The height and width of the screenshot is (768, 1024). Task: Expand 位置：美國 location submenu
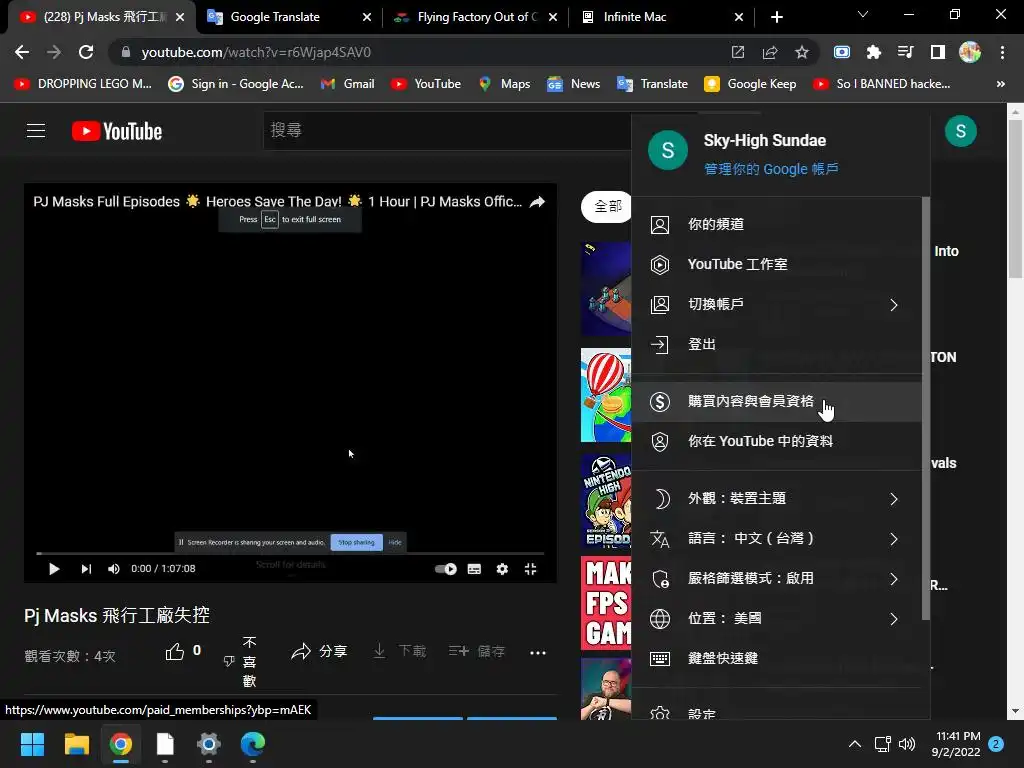click(x=776, y=618)
